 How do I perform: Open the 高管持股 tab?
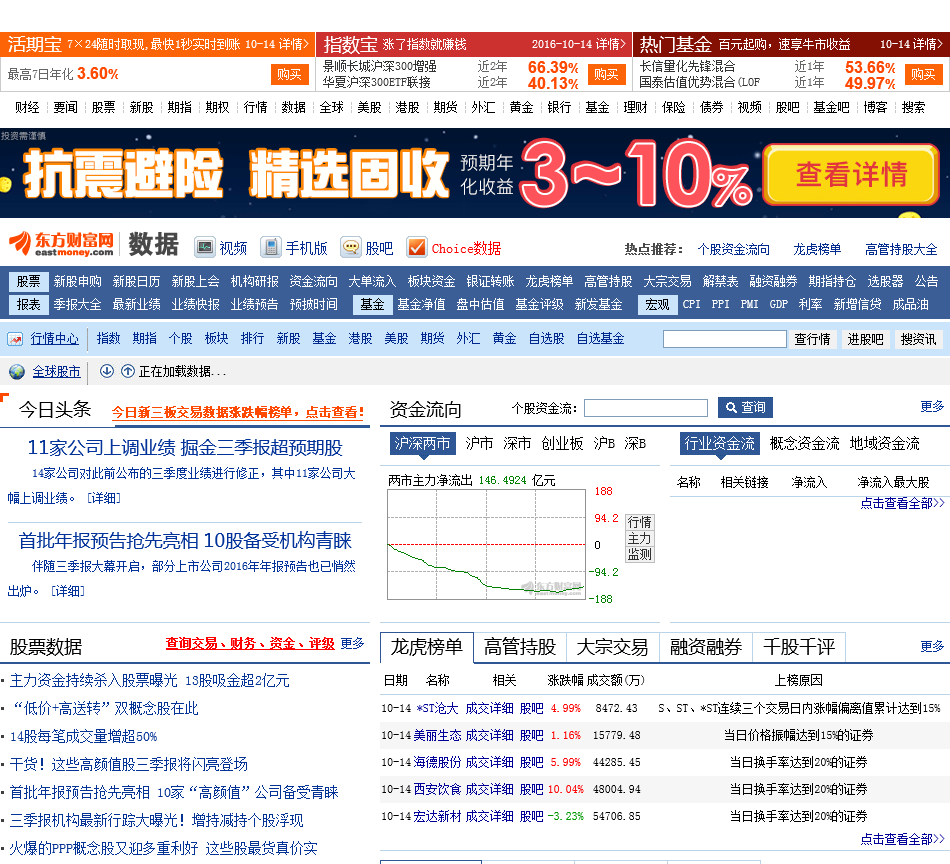point(520,647)
